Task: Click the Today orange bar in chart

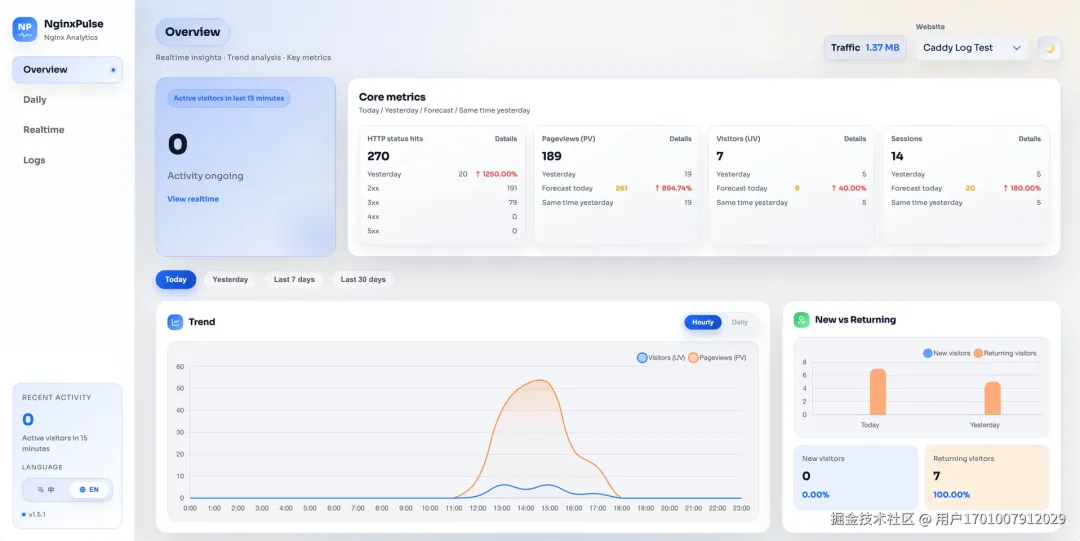Action: (878, 392)
